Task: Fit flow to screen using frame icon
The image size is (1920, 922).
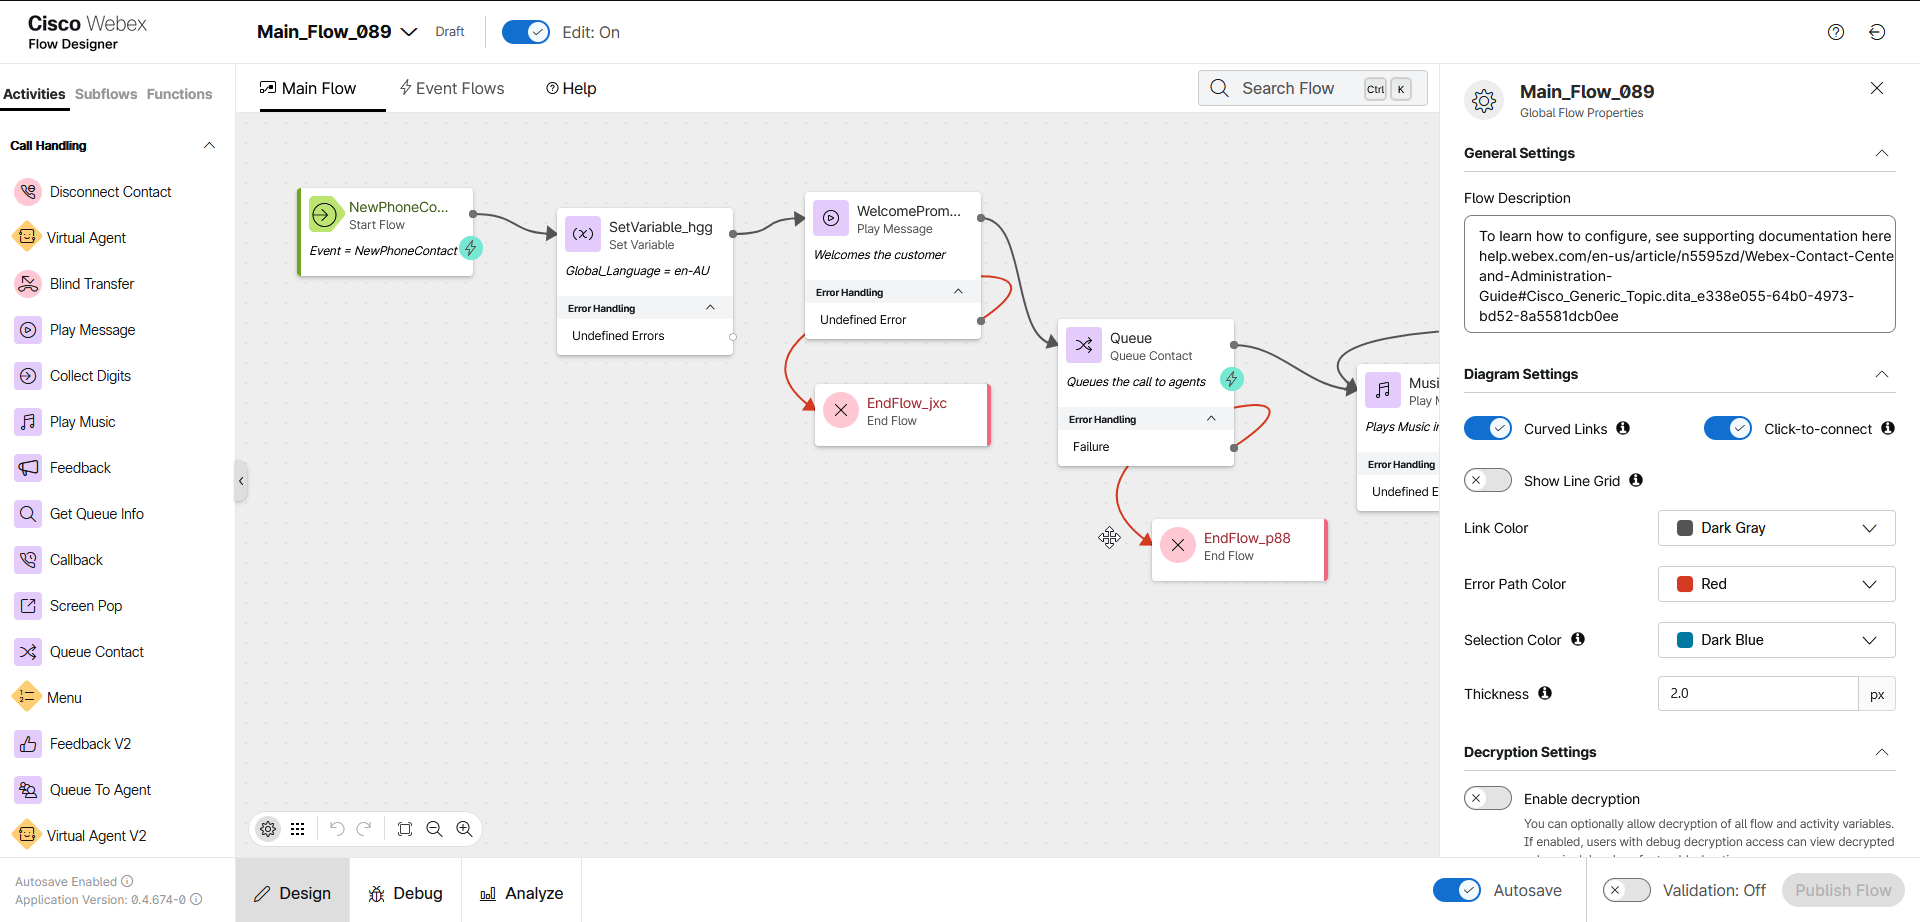Action: click(x=405, y=829)
